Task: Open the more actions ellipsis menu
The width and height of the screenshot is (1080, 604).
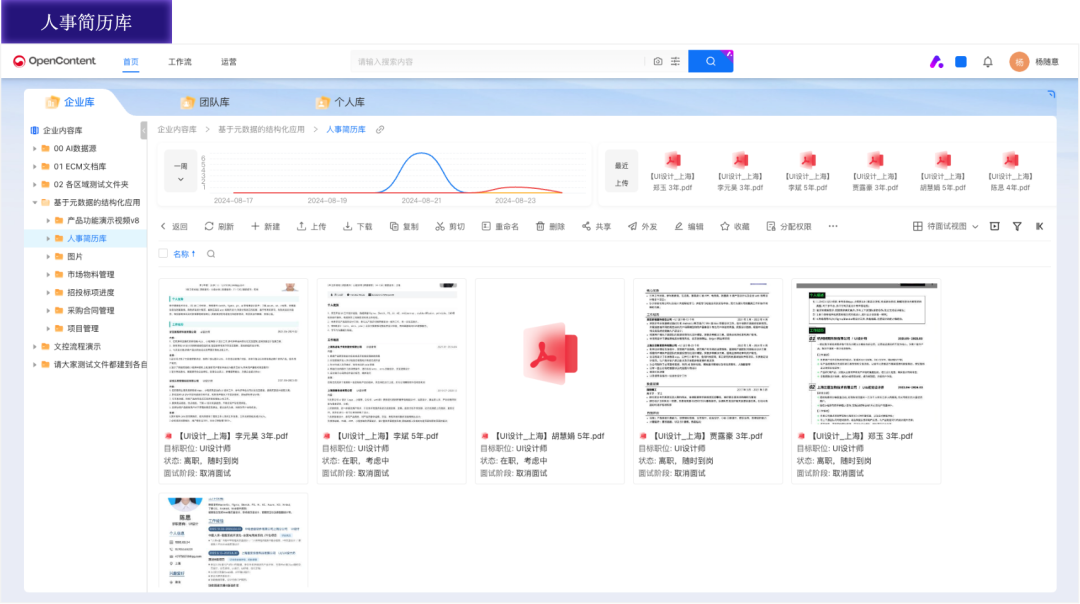Action: (x=833, y=226)
